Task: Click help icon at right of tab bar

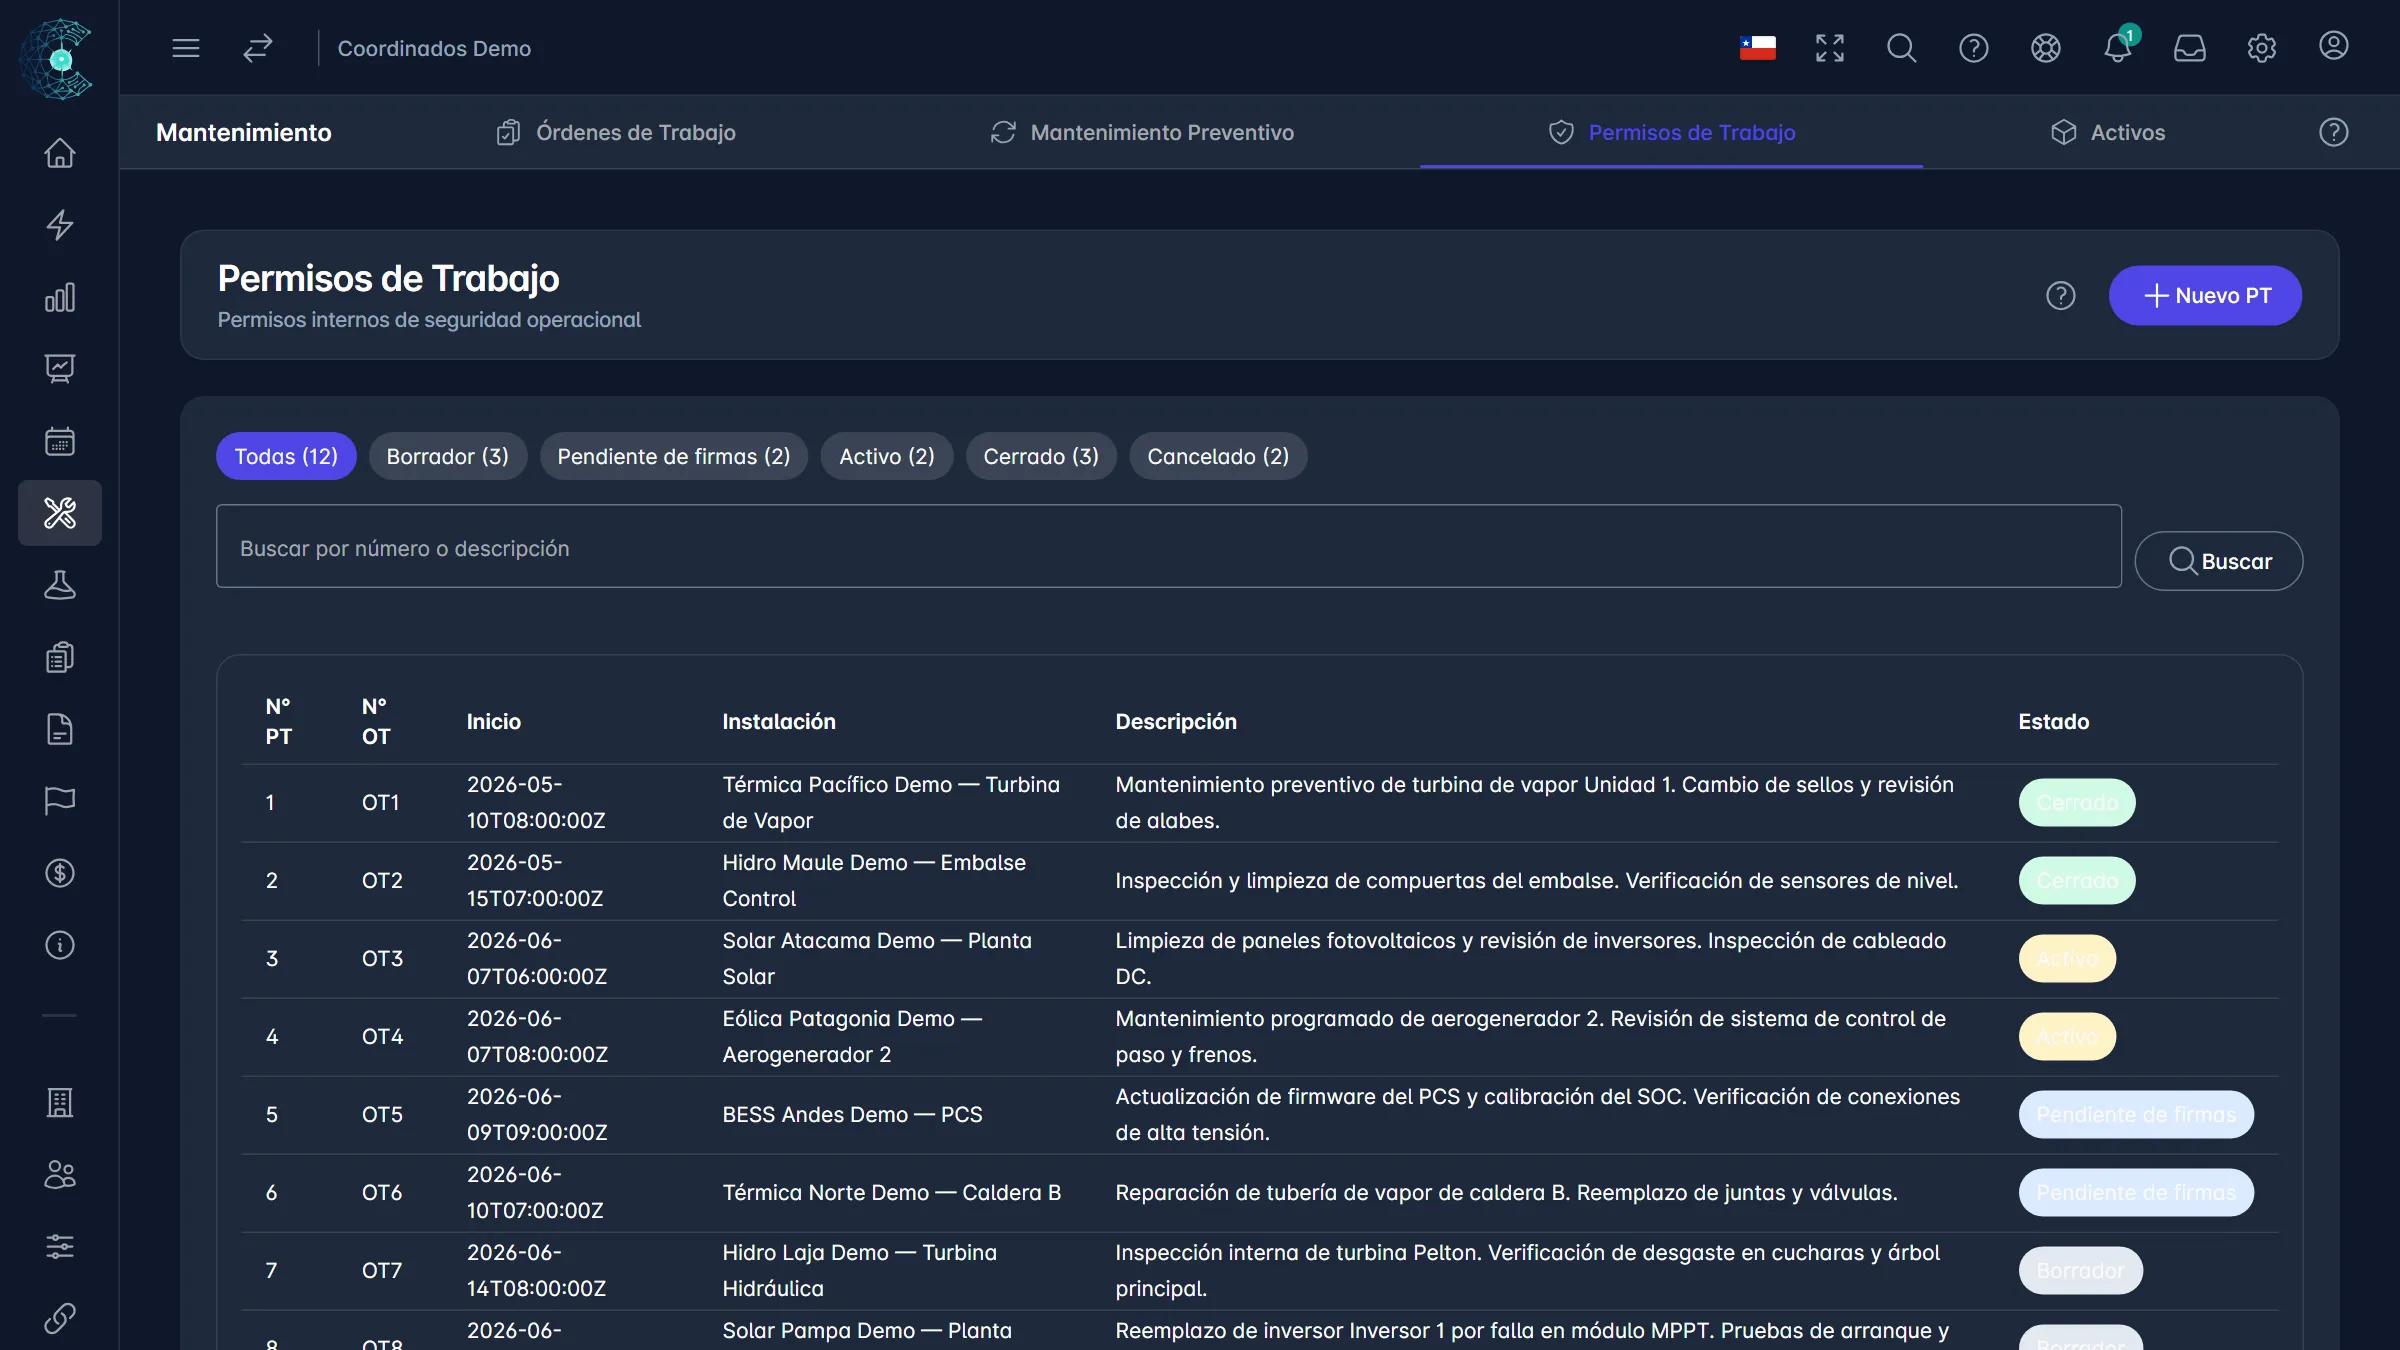Action: click(2334, 132)
